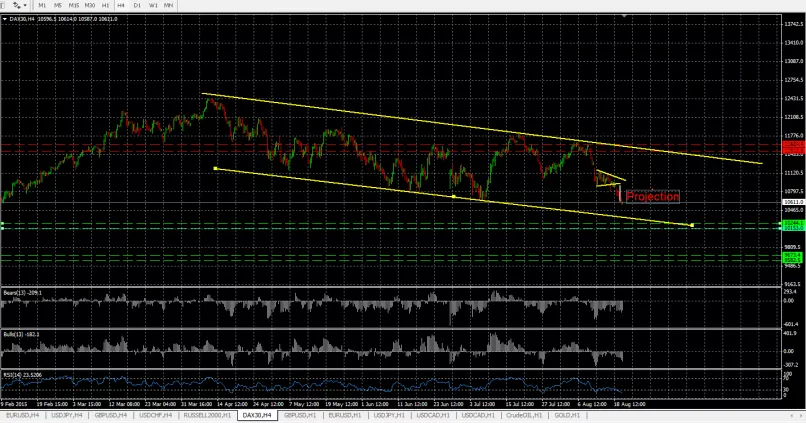Select the lower channel trendline right end handle
Screen dimensions: 806x423
tap(692, 225)
